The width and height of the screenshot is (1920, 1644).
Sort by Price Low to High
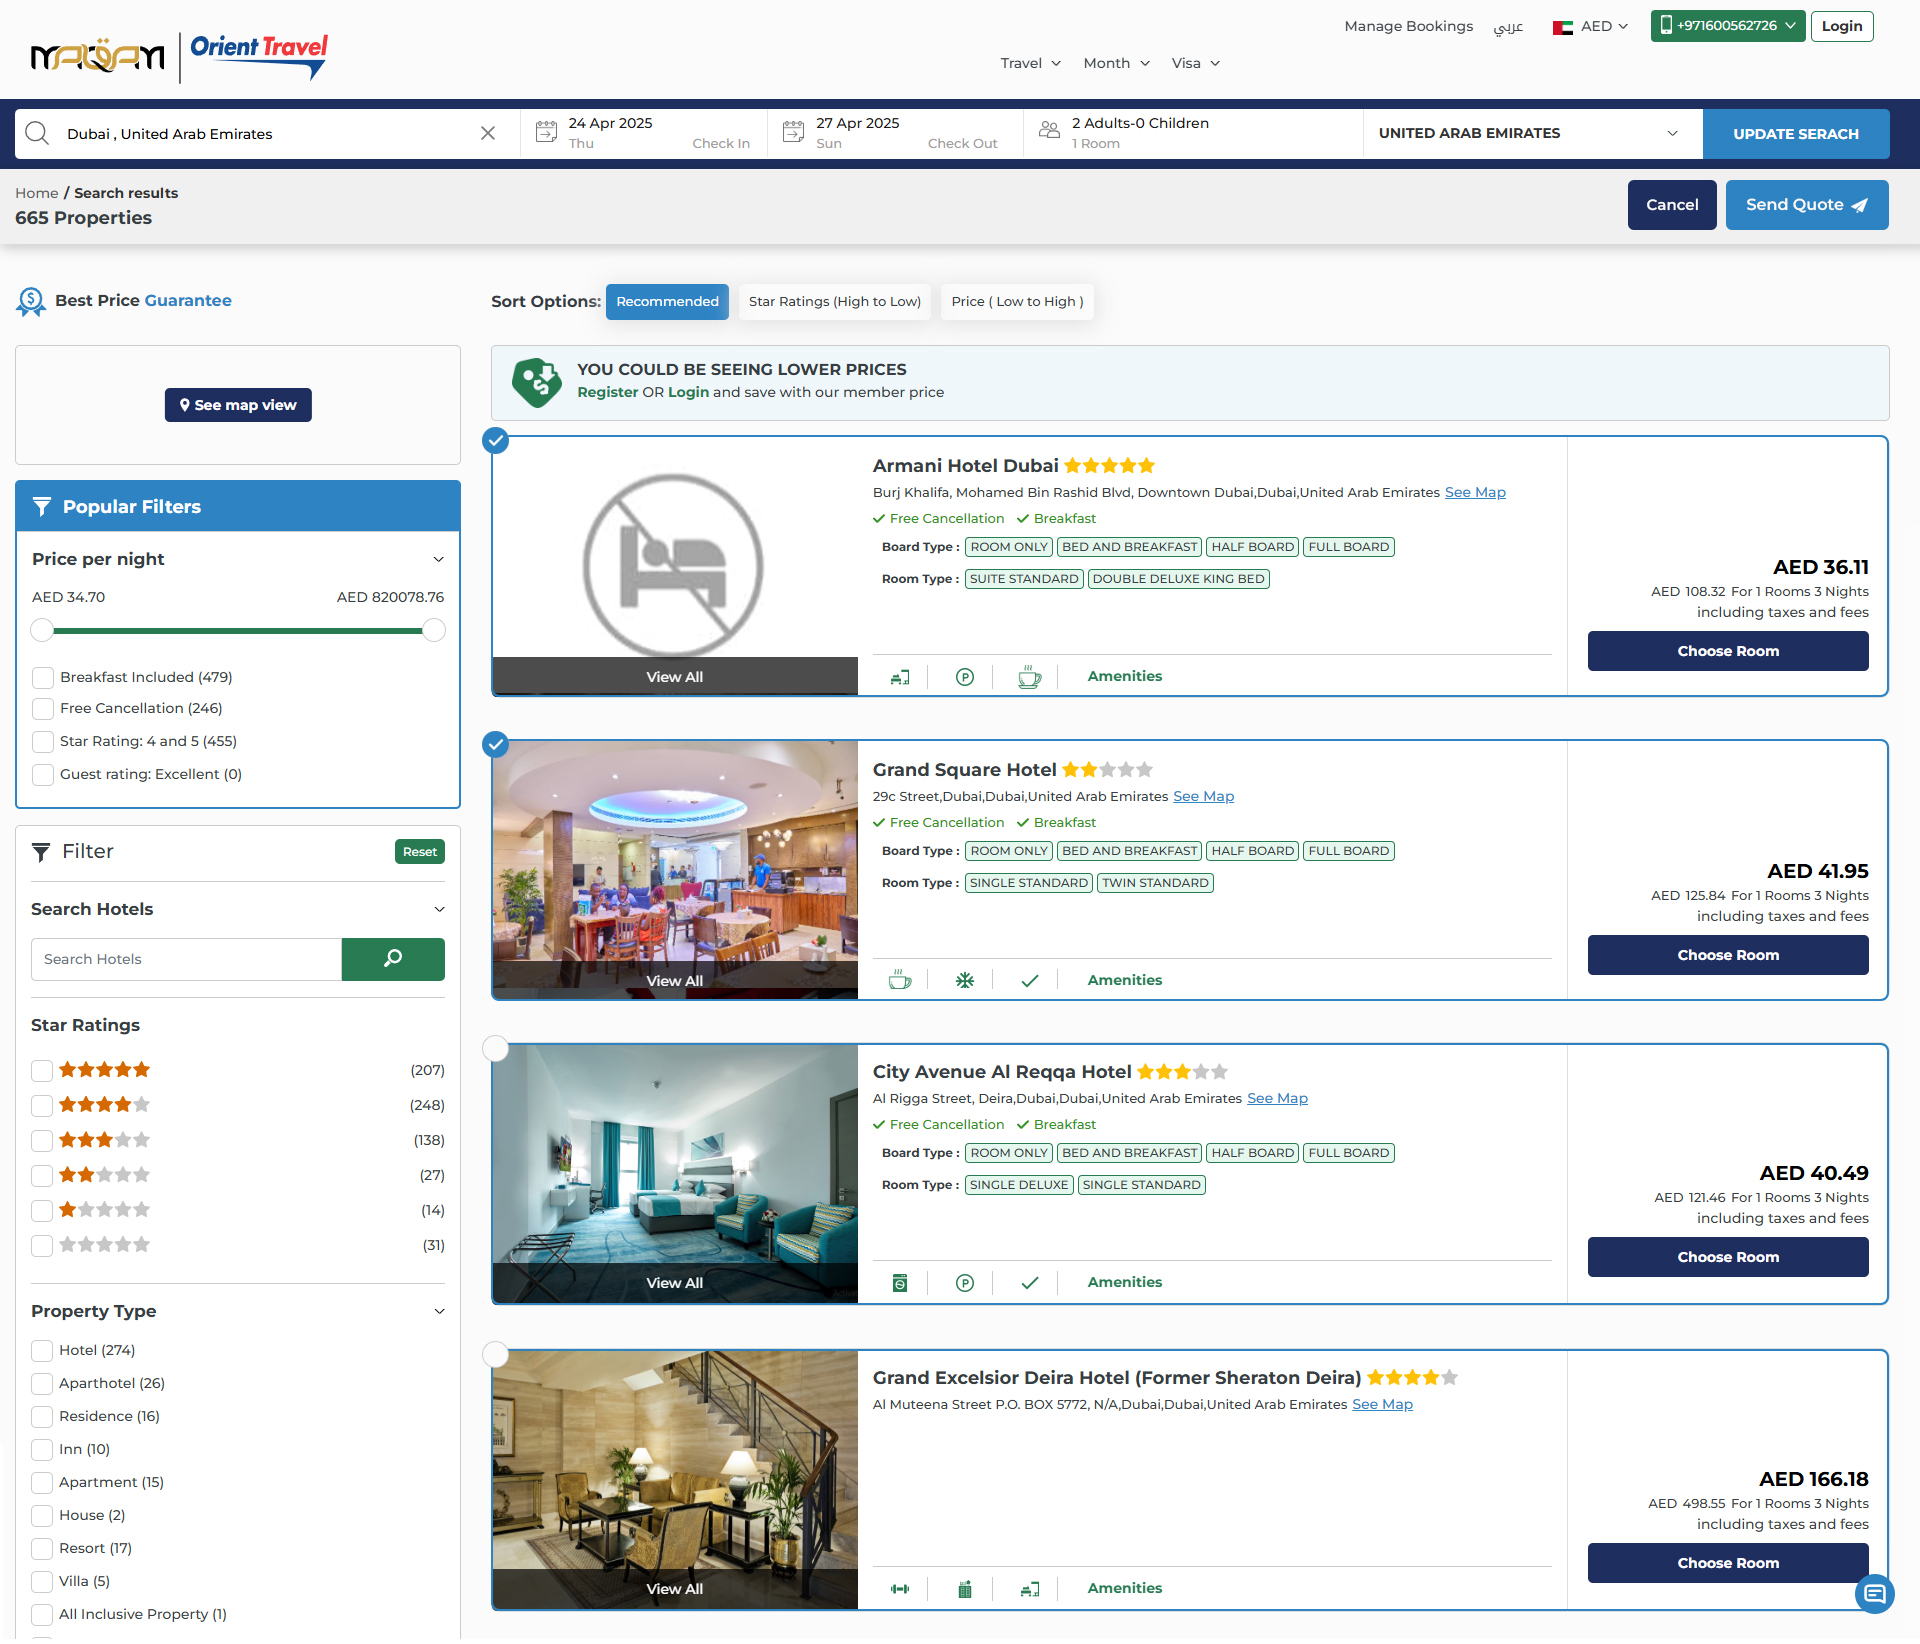click(1017, 302)
